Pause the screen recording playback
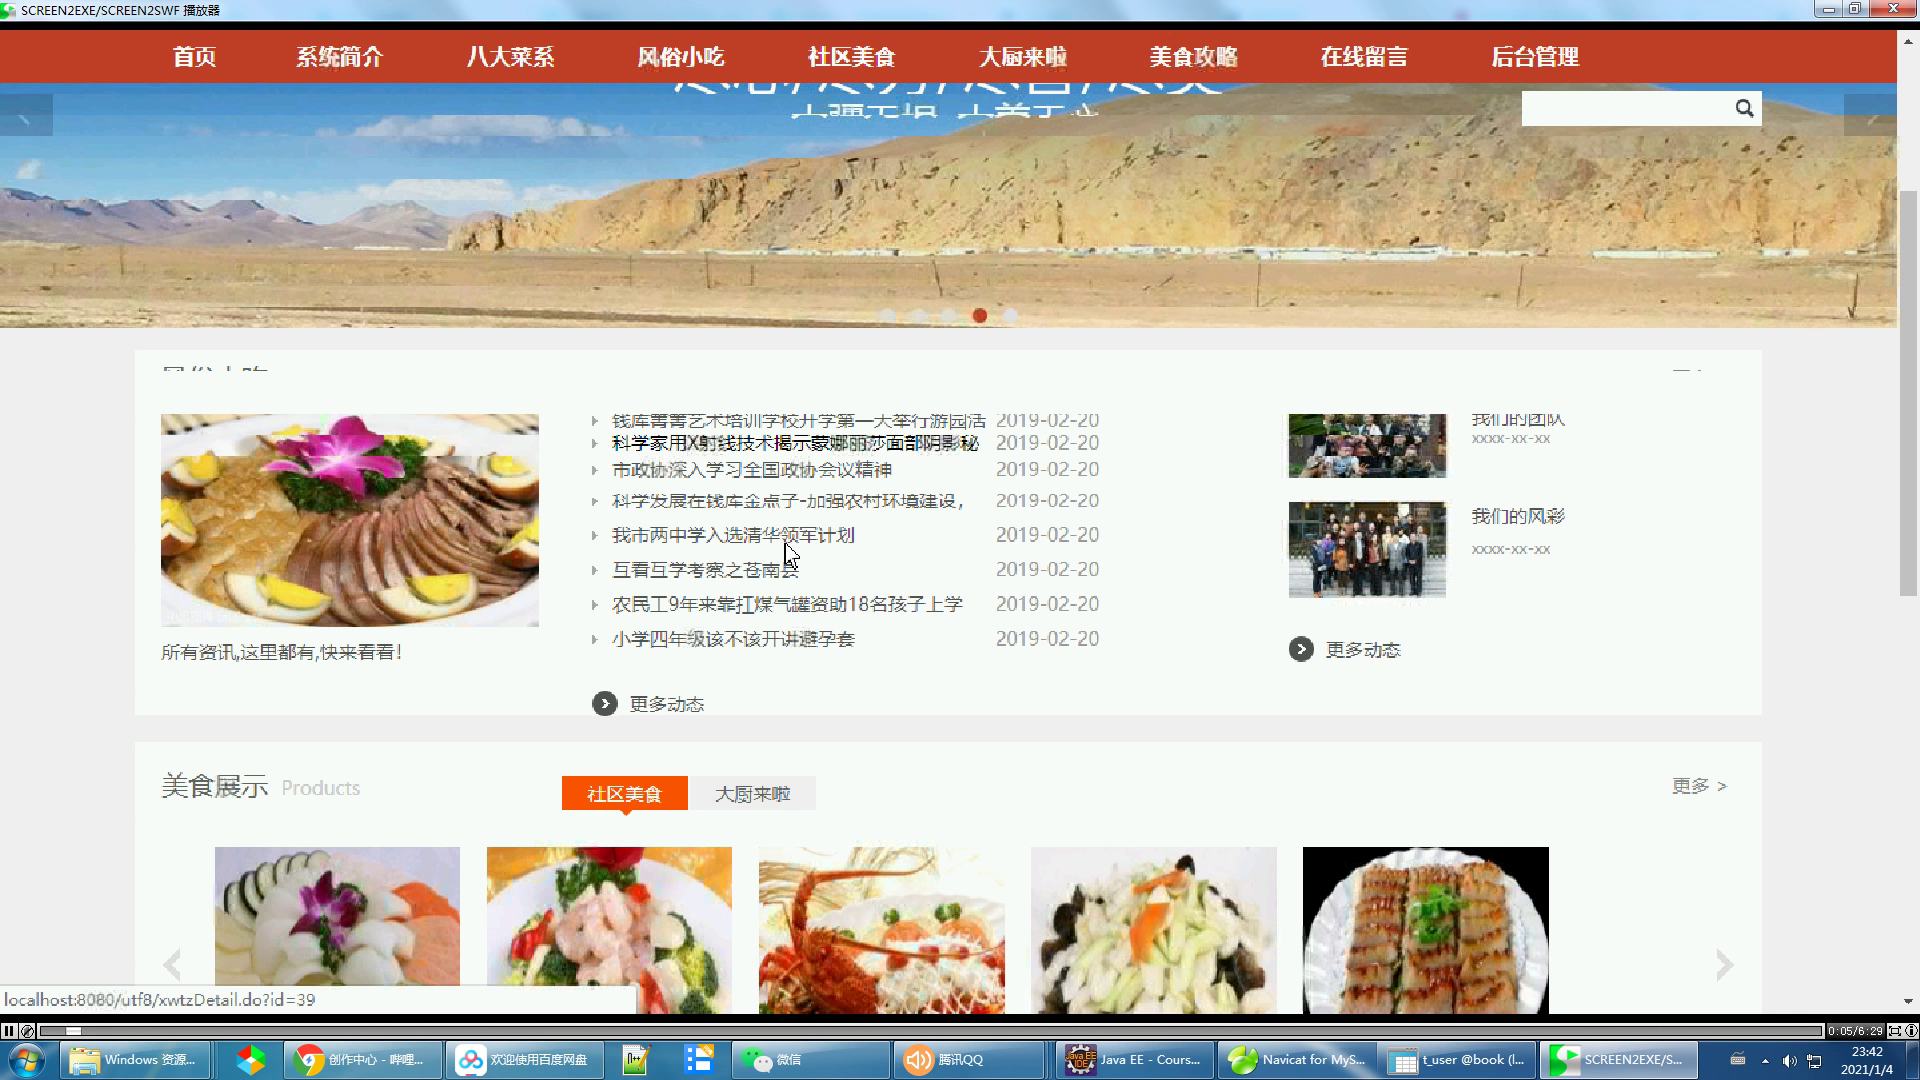This screenshot has width=1920, height=1080. (9, 1031)
